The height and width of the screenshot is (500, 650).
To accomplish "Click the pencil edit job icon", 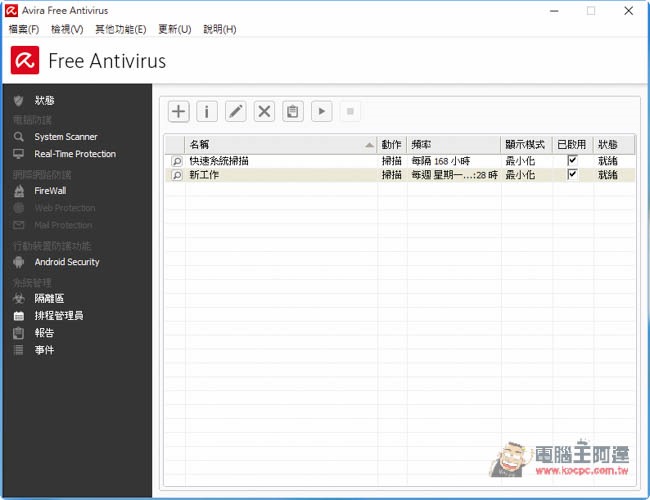I will click(235, 111).
